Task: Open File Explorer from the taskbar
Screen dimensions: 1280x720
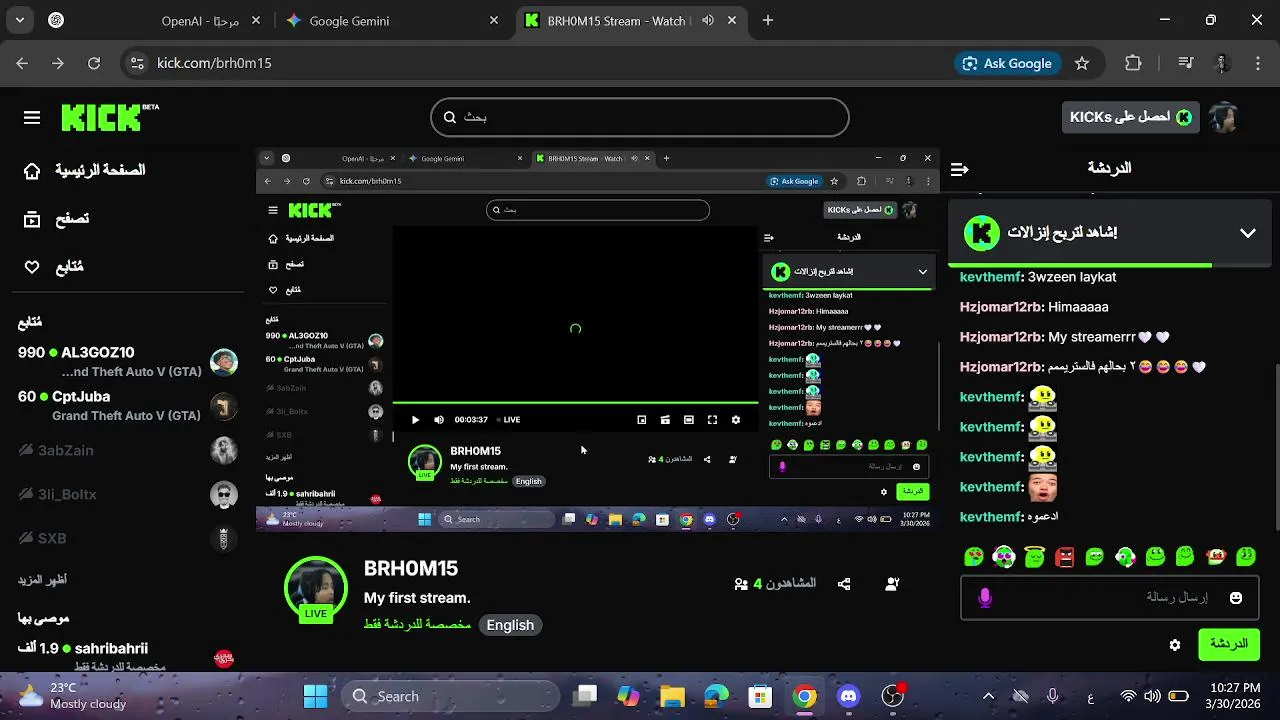Action: [x=672, y=696]
